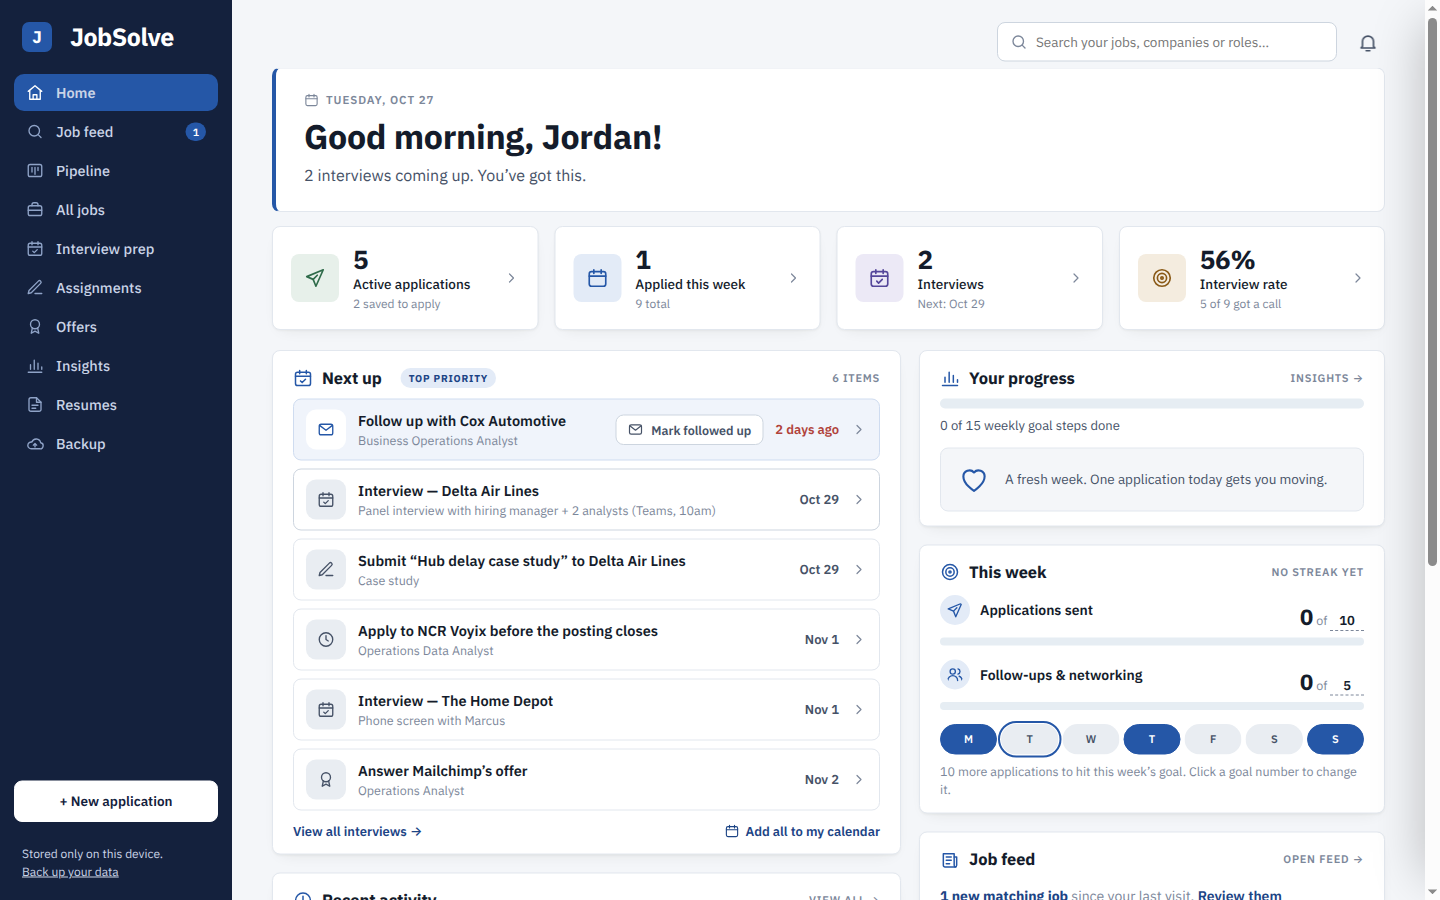
Task: Click the target icon on Interview rate
Action: 1162,278
